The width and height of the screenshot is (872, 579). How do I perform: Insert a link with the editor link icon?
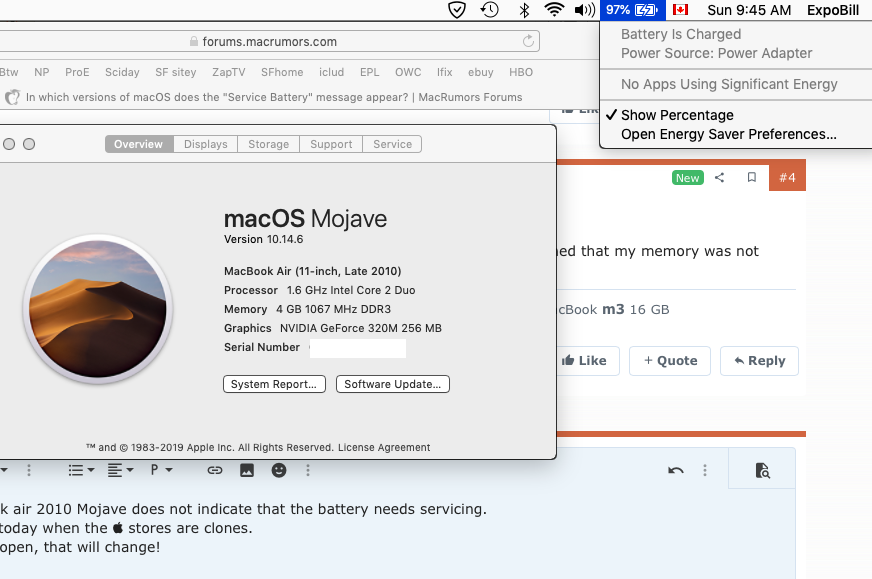215,471
